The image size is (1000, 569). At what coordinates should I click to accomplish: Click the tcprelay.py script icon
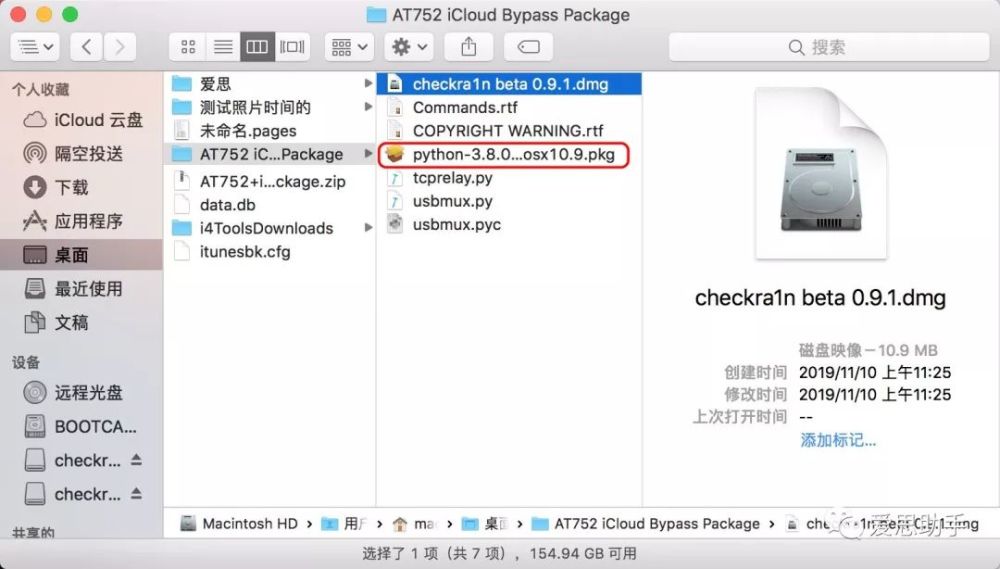point(395,178)
